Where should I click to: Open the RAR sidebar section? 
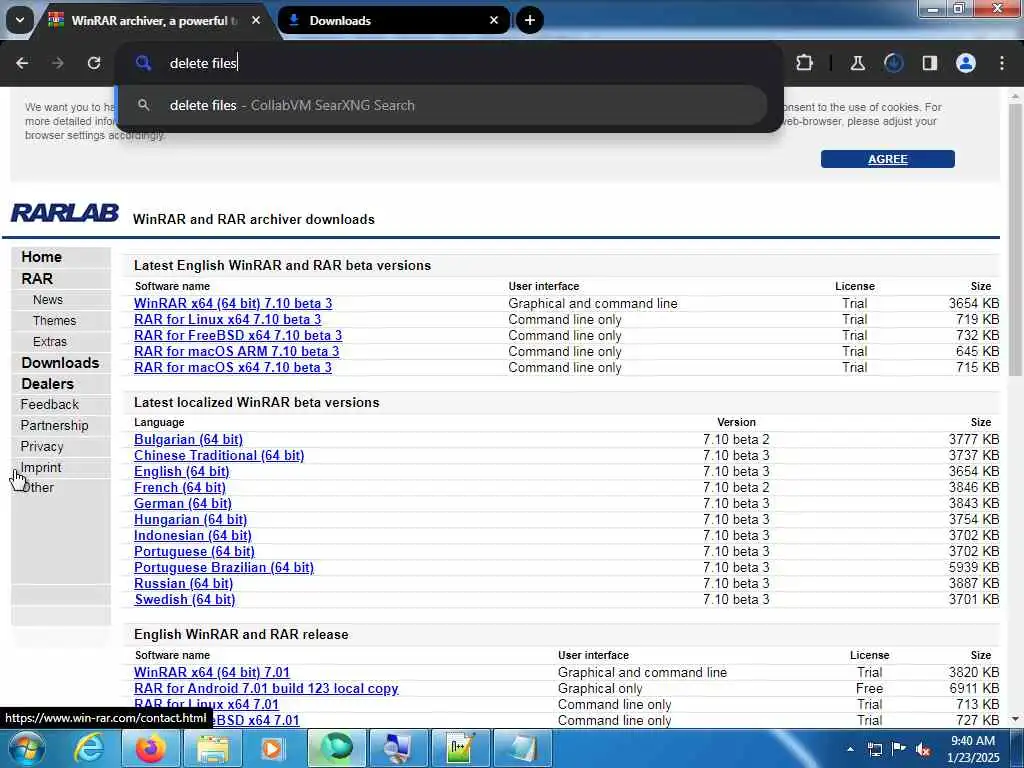point(37,279)
